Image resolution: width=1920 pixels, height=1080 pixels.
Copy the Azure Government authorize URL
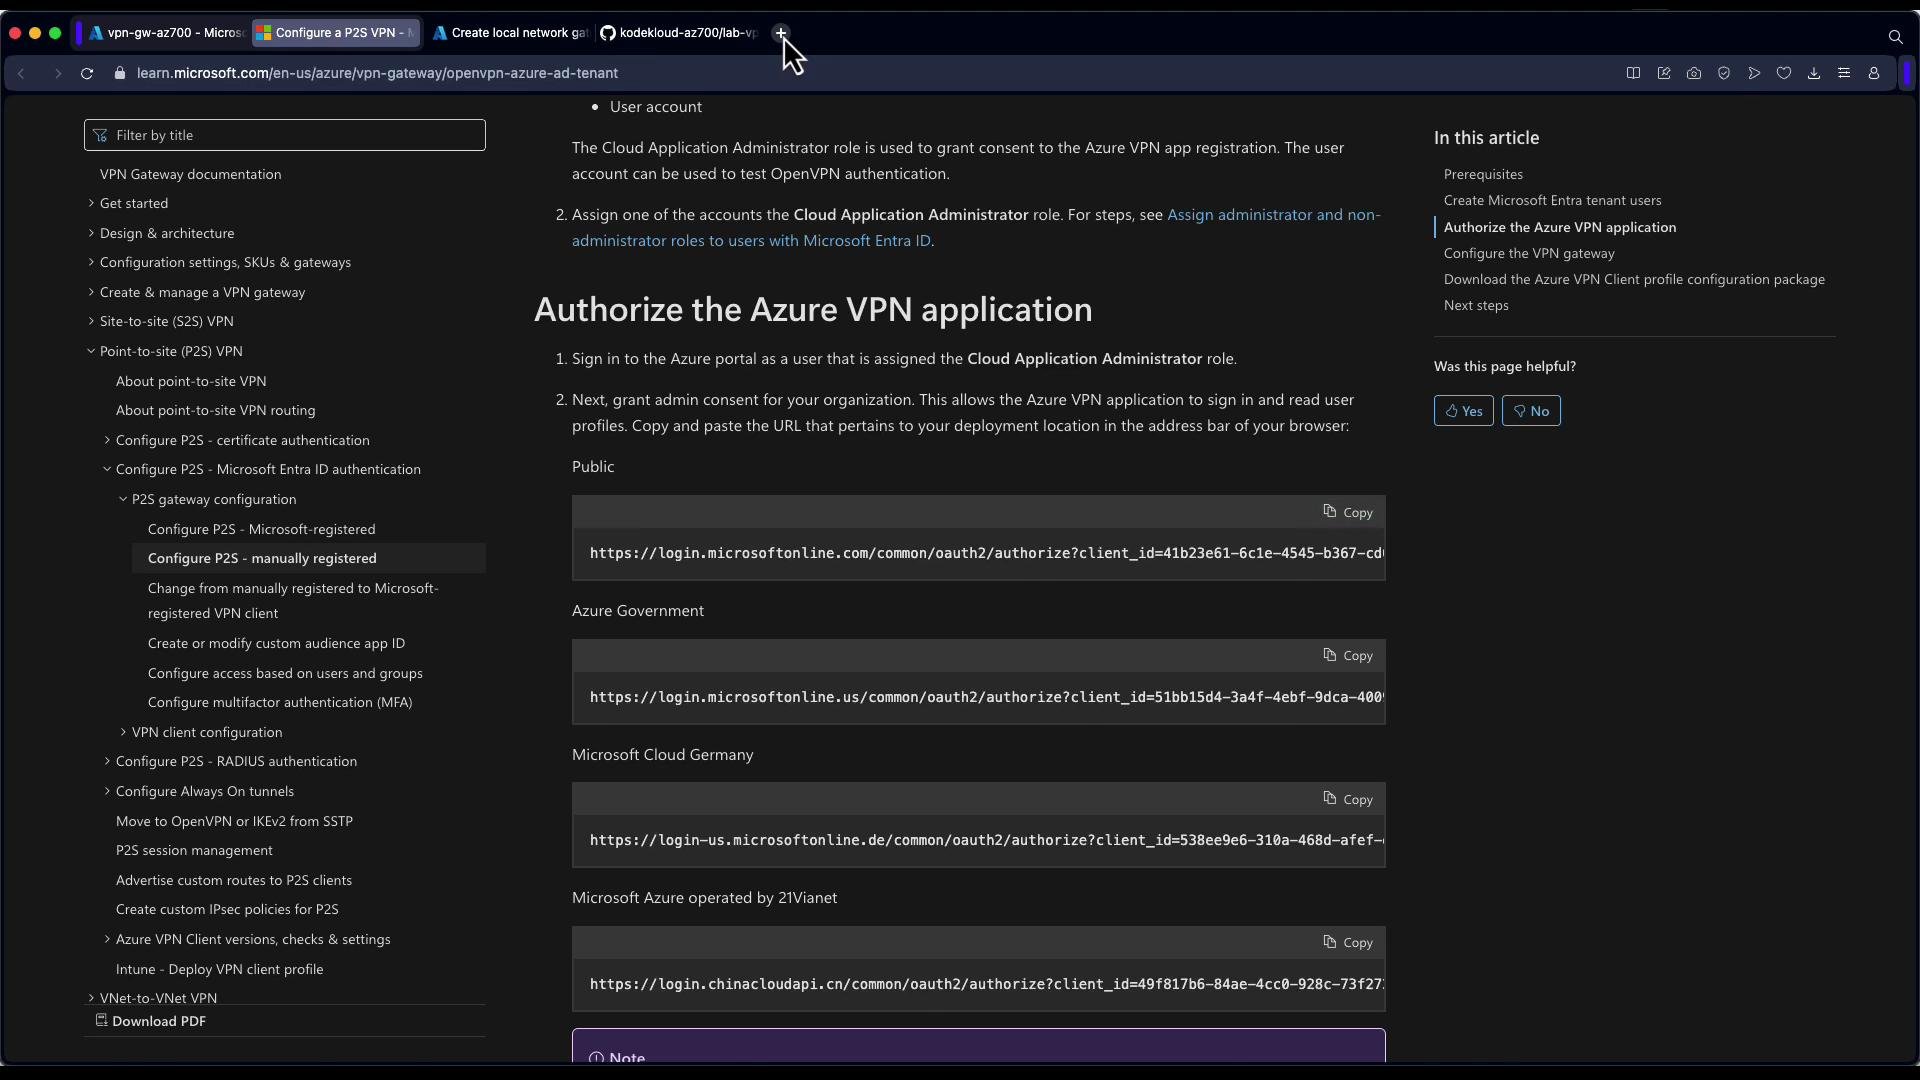coord(1348,656)
